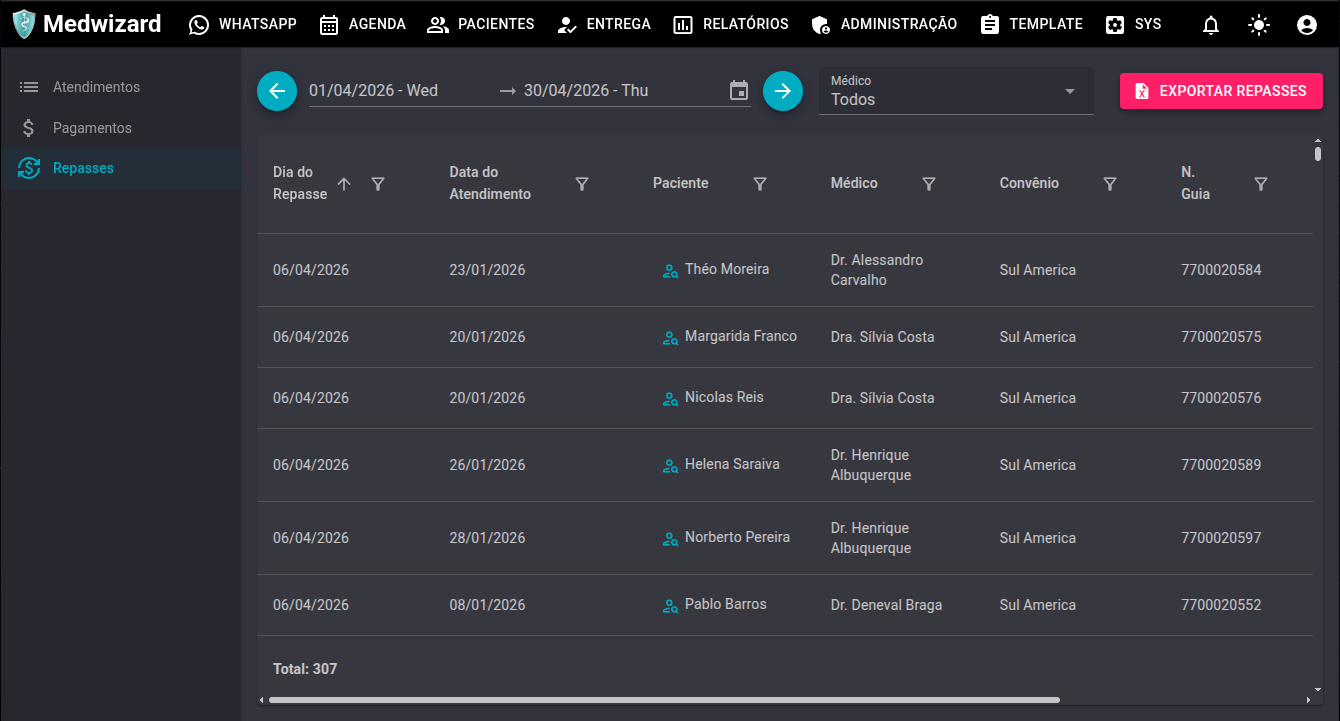Select guide number 7700020576
1340x721 pixels.
pos(1221,398)
